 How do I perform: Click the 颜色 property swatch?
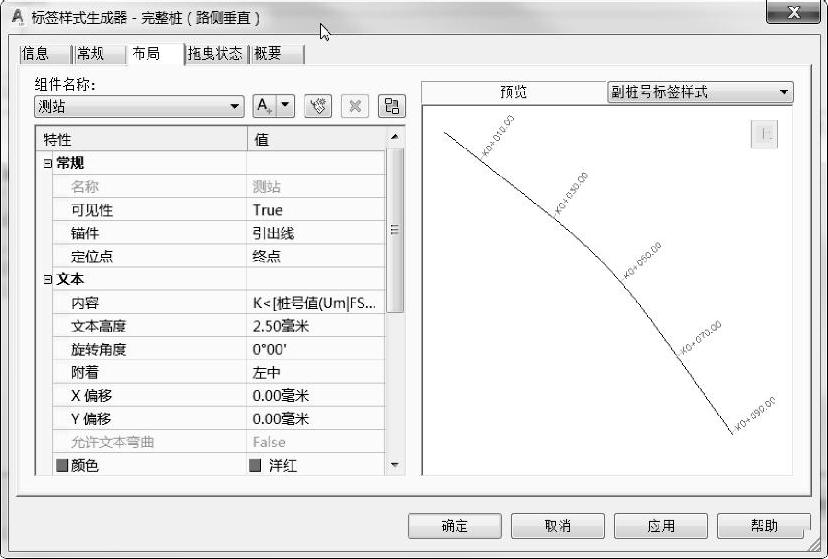62,465
